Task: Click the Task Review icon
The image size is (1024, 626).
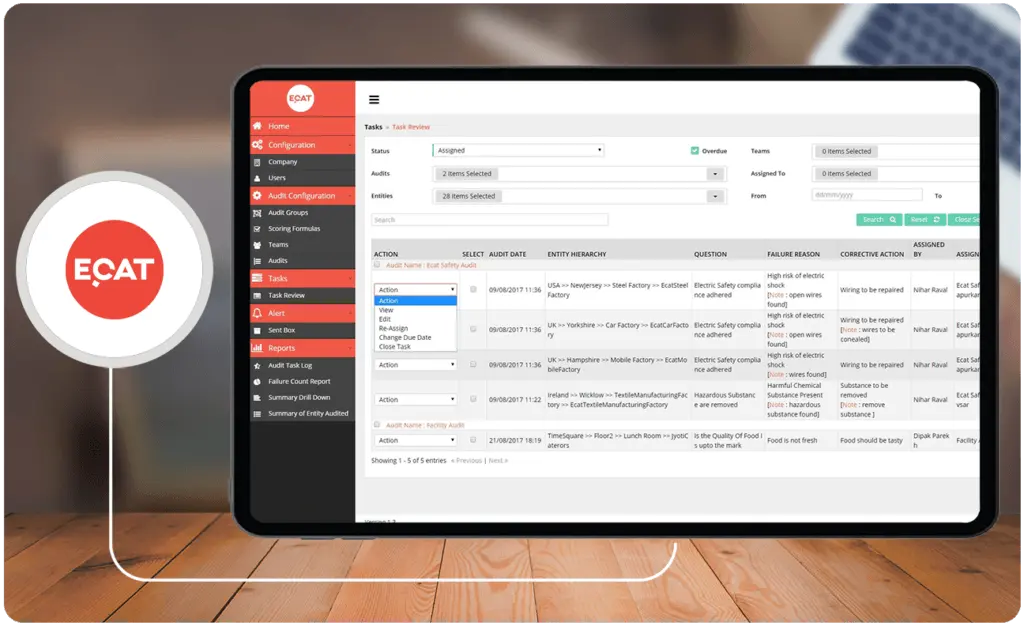Action: pos(257,296)
